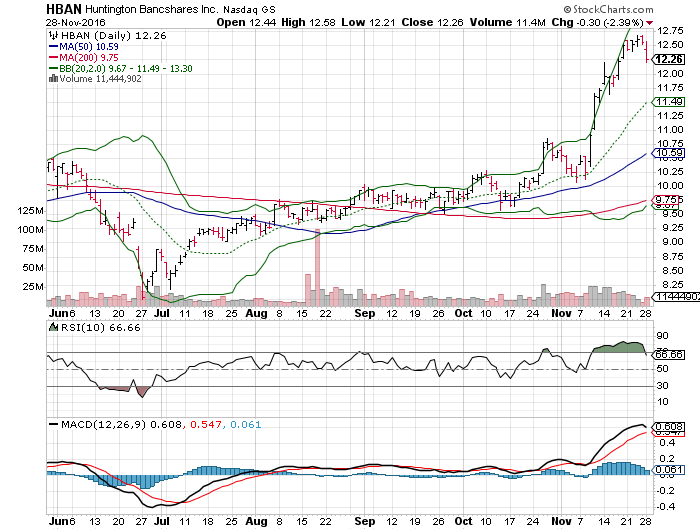Click the Nasdaq GS exchange label

coord(249,9)
